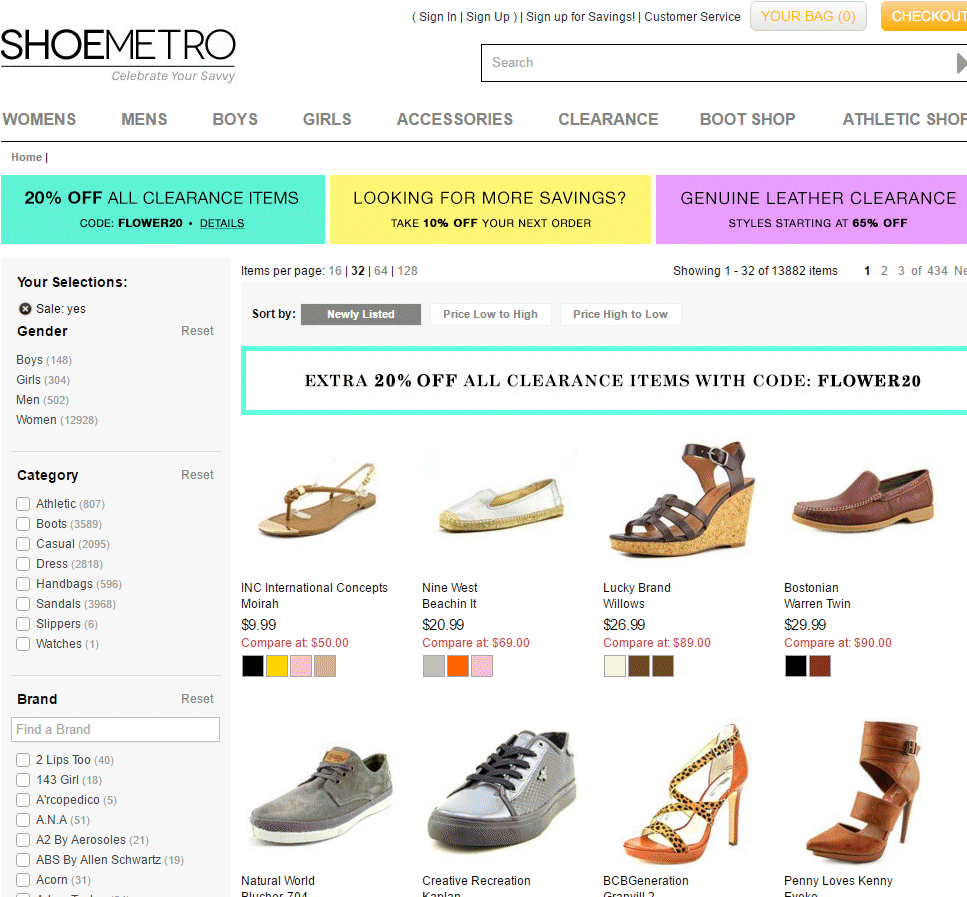The image size is (967, 897).
Task: Open the CLEARANCE menu
Action: (608, 119)
